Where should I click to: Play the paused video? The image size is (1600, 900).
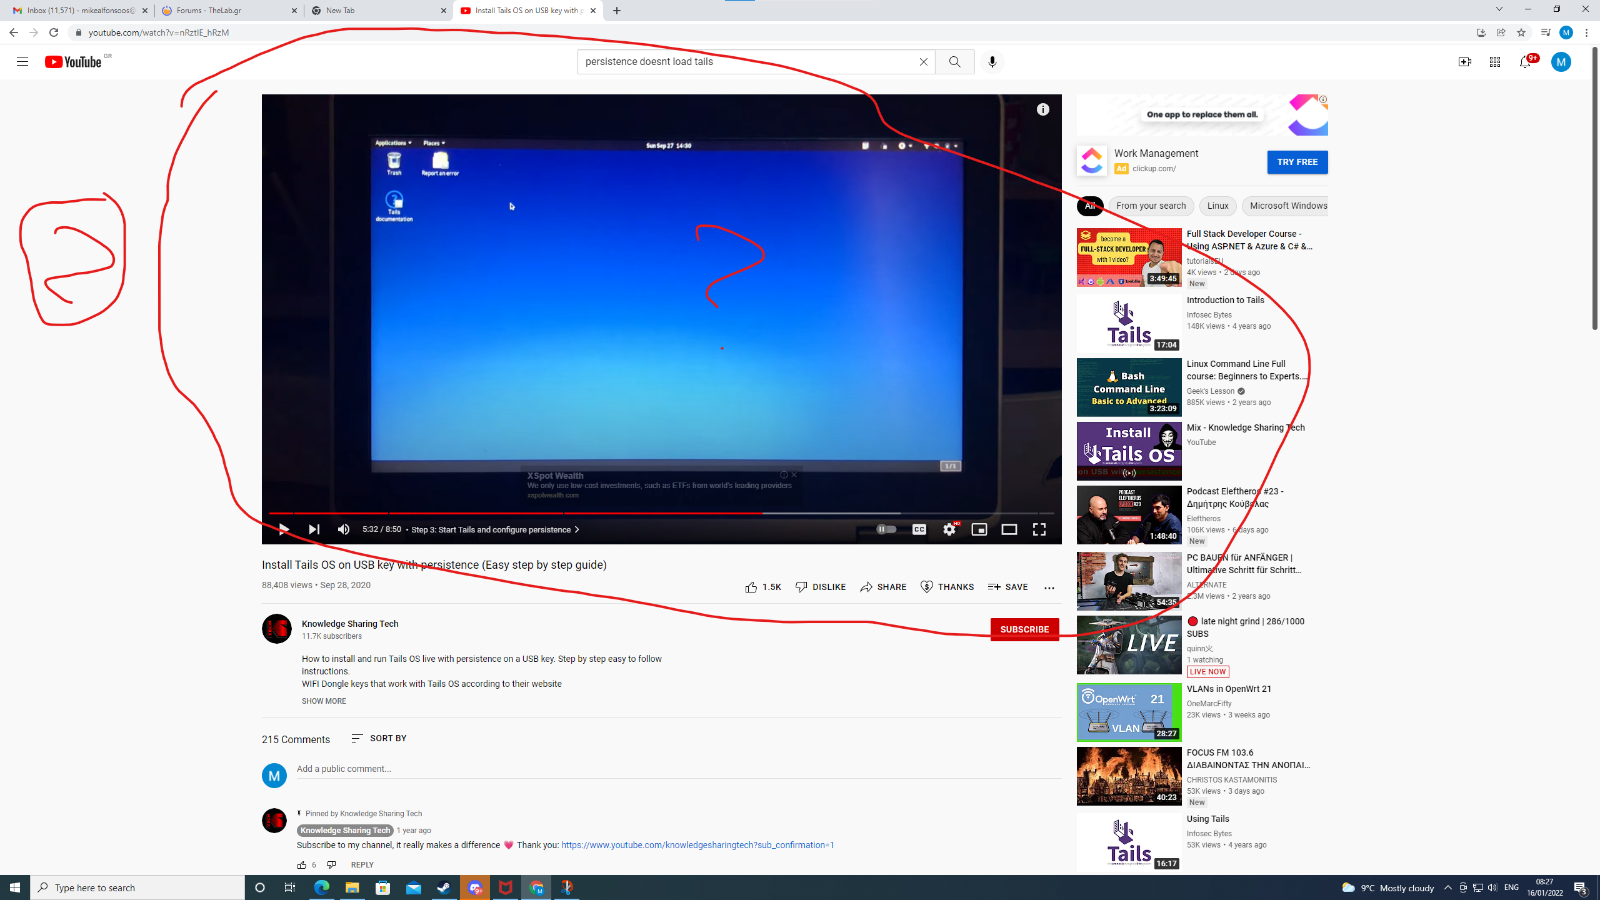284,530
